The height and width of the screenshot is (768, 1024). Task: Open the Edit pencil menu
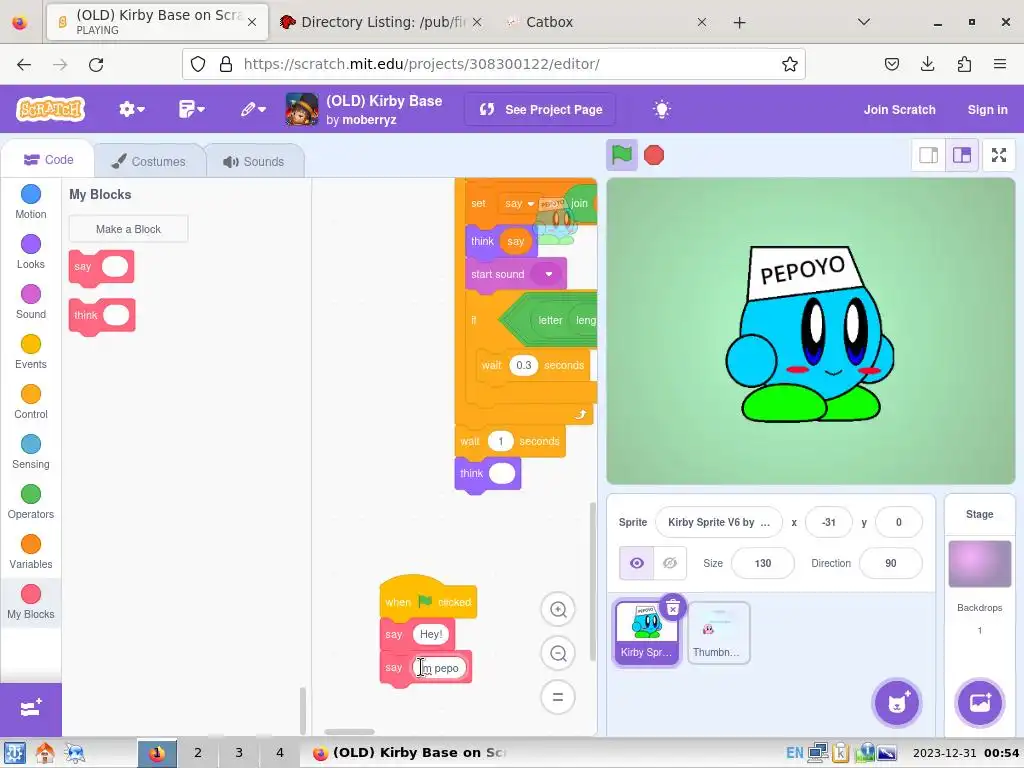pos(253,109)
